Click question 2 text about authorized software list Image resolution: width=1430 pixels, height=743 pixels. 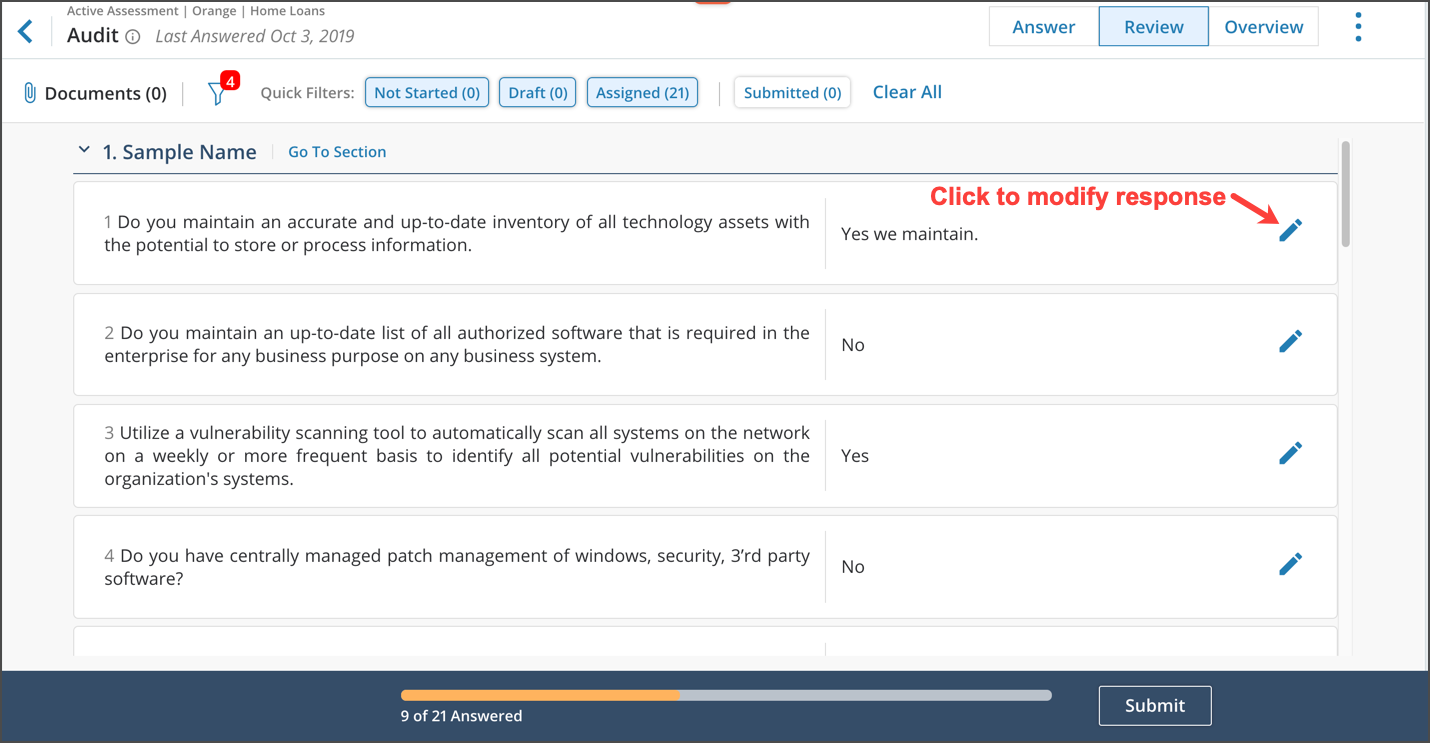pyautogui.click(x=457, y=344)
